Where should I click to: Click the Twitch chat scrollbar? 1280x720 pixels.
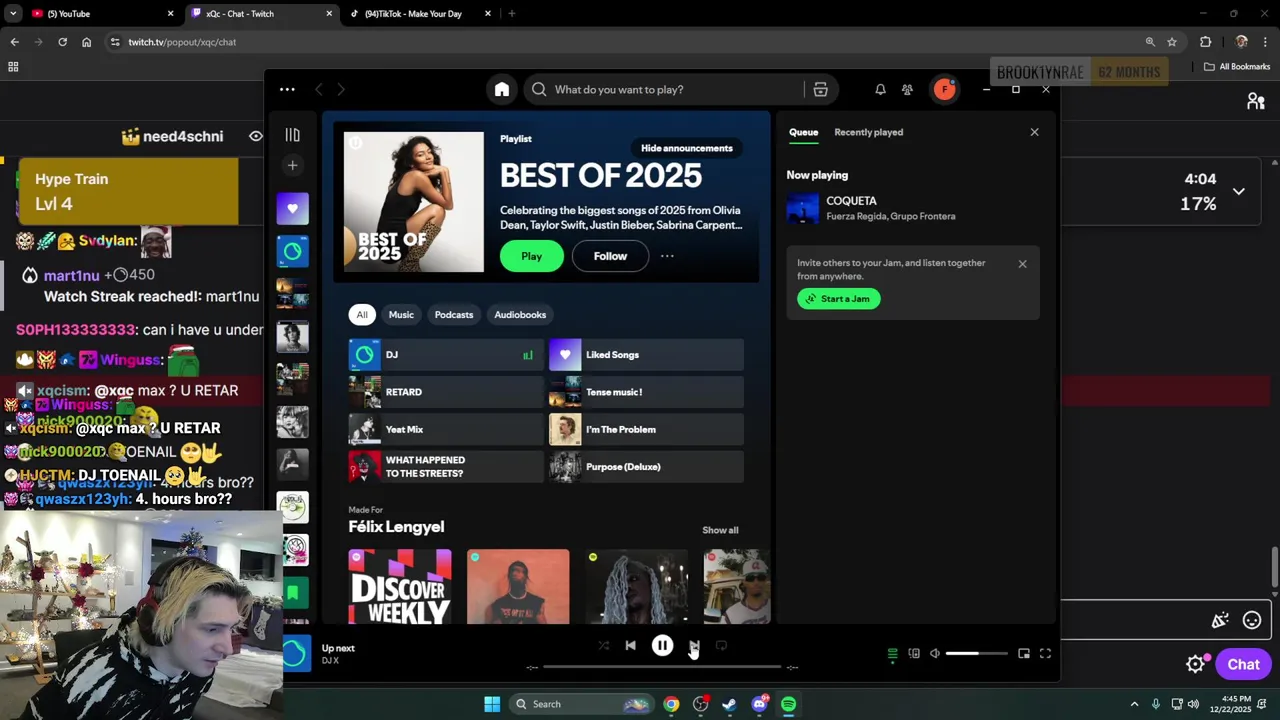(x=1274, y=568)
